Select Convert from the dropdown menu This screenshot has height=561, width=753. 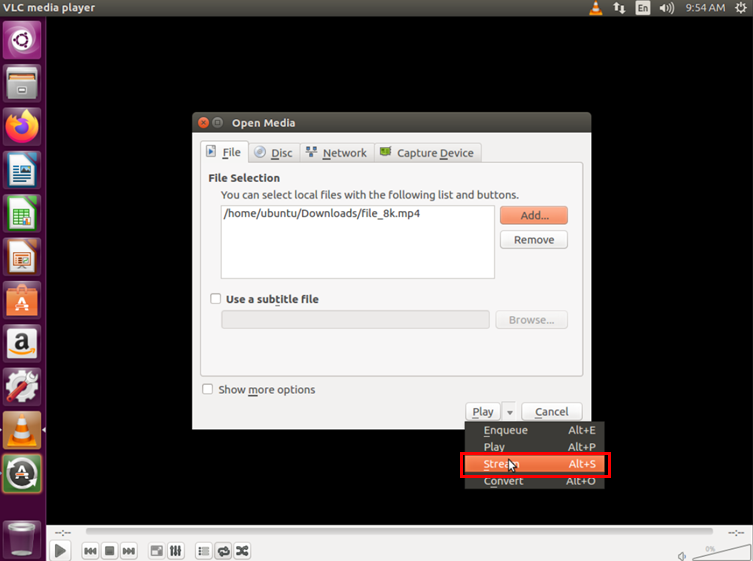(x=534, y=481)
